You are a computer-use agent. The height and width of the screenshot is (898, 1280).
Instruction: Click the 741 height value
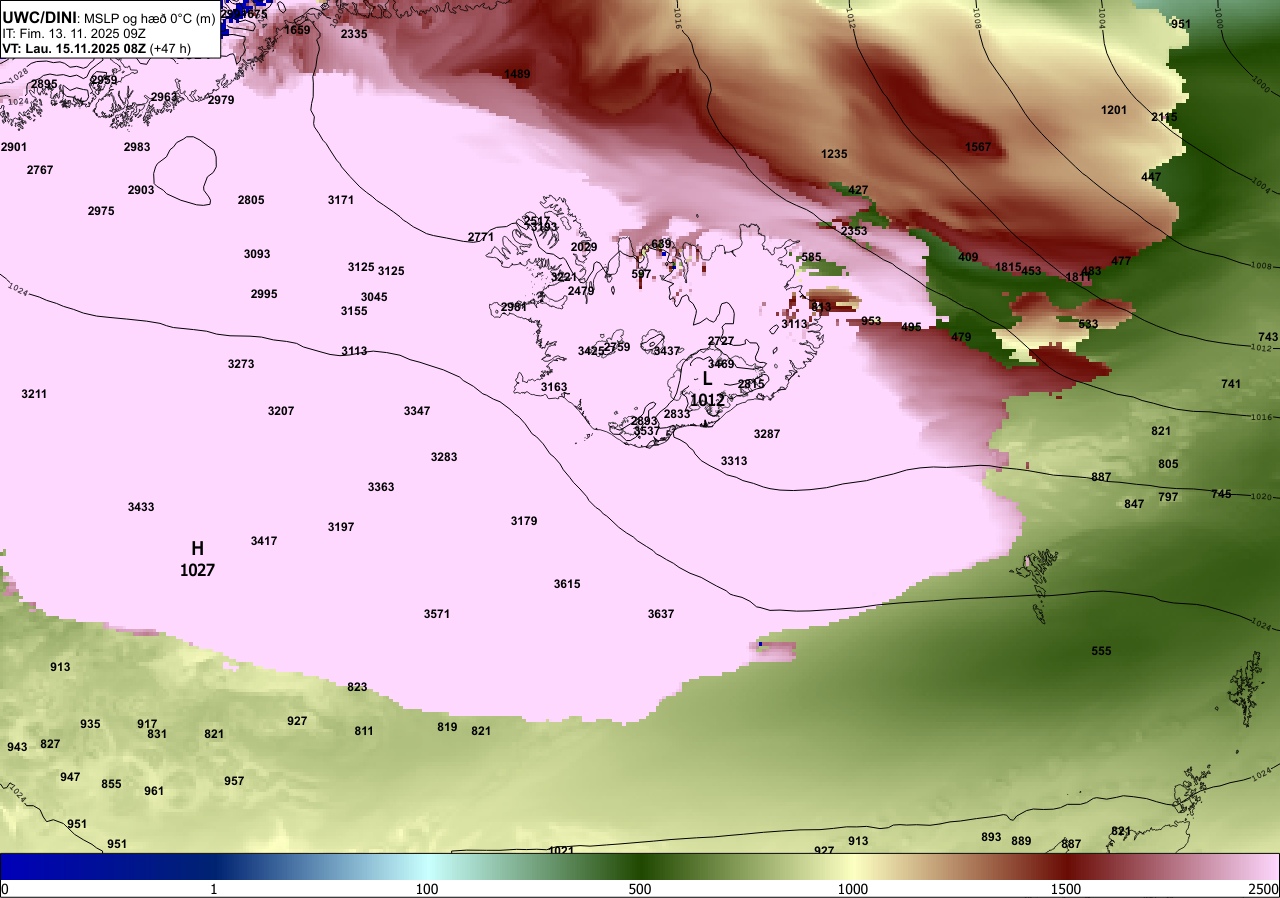[x=1231, y=384]
